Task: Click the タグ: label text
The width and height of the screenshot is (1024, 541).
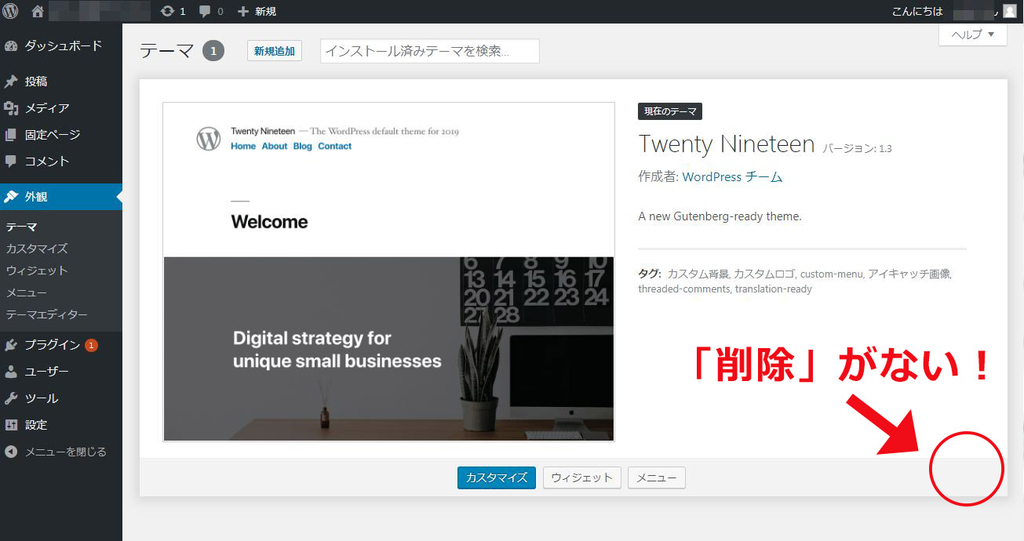Action: pyautogui.click(x=650, y=274)
